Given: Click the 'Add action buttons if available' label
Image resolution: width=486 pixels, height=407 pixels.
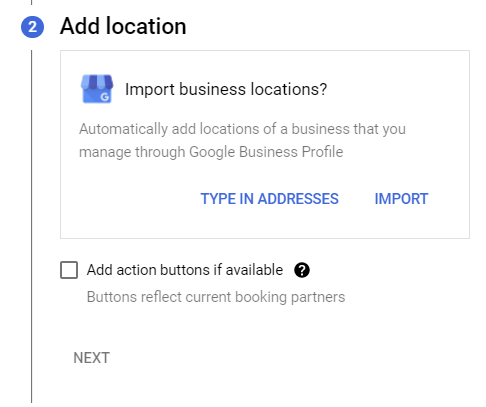Looking at the screenshot, I should point(185,270).
